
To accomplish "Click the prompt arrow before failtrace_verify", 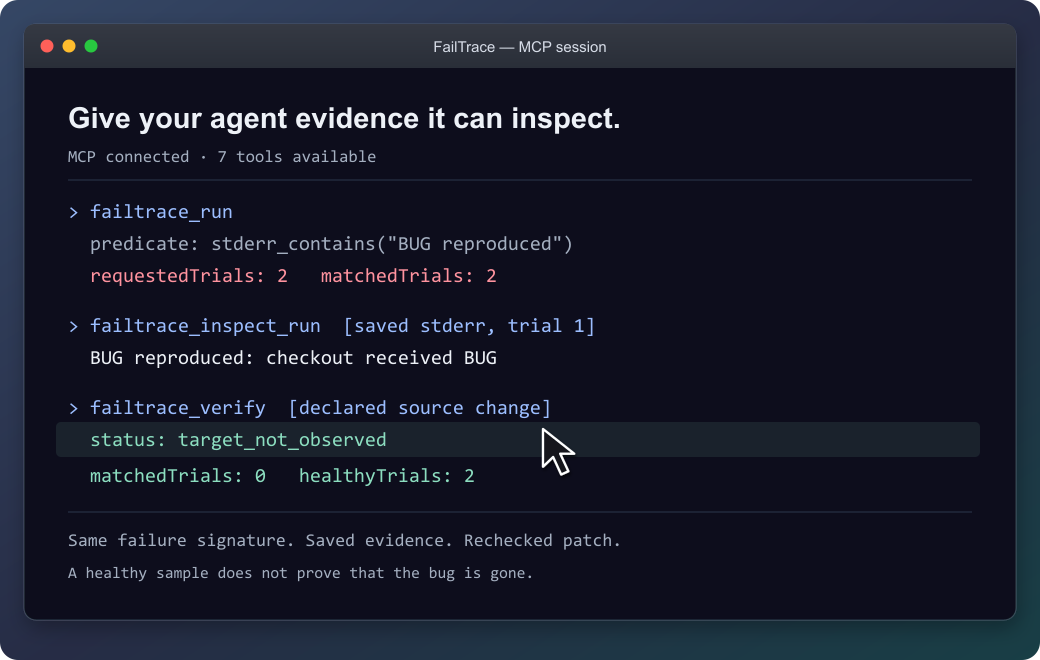I will [x=74, y=409].
